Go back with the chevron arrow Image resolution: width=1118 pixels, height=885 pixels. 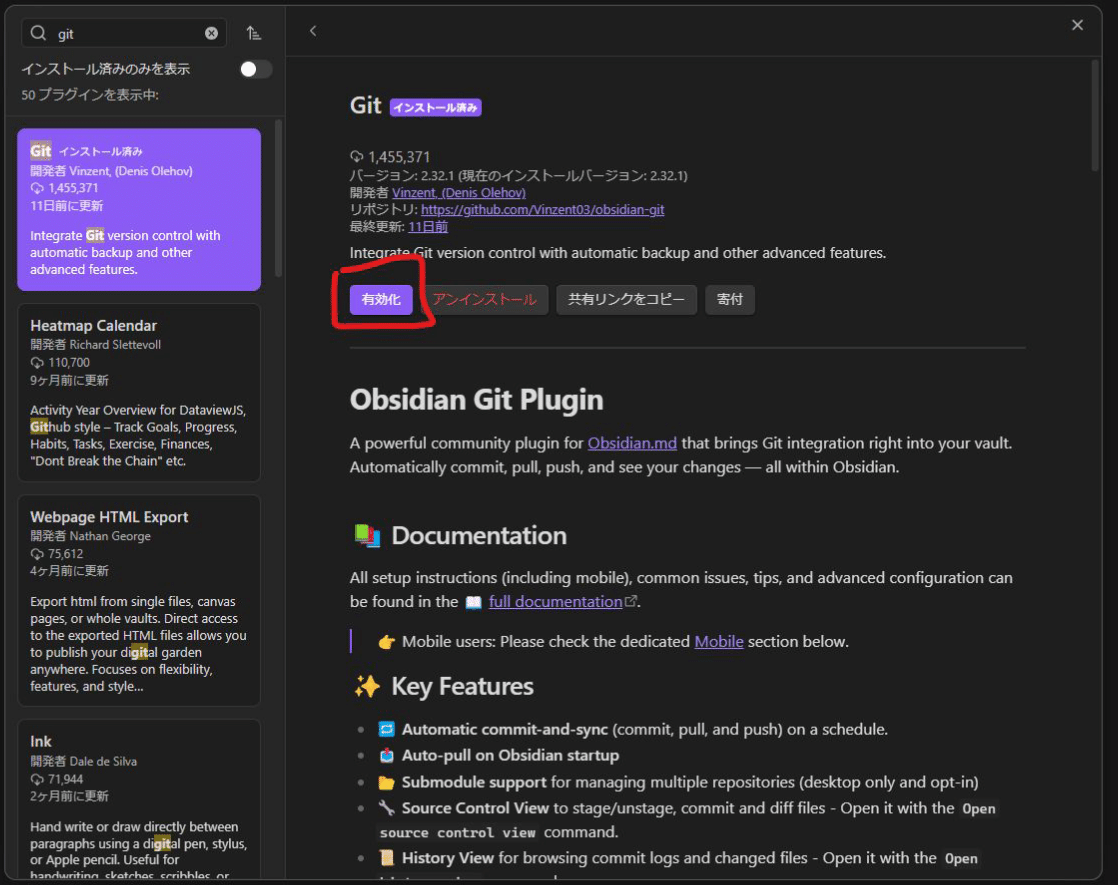tap(313, 31)
